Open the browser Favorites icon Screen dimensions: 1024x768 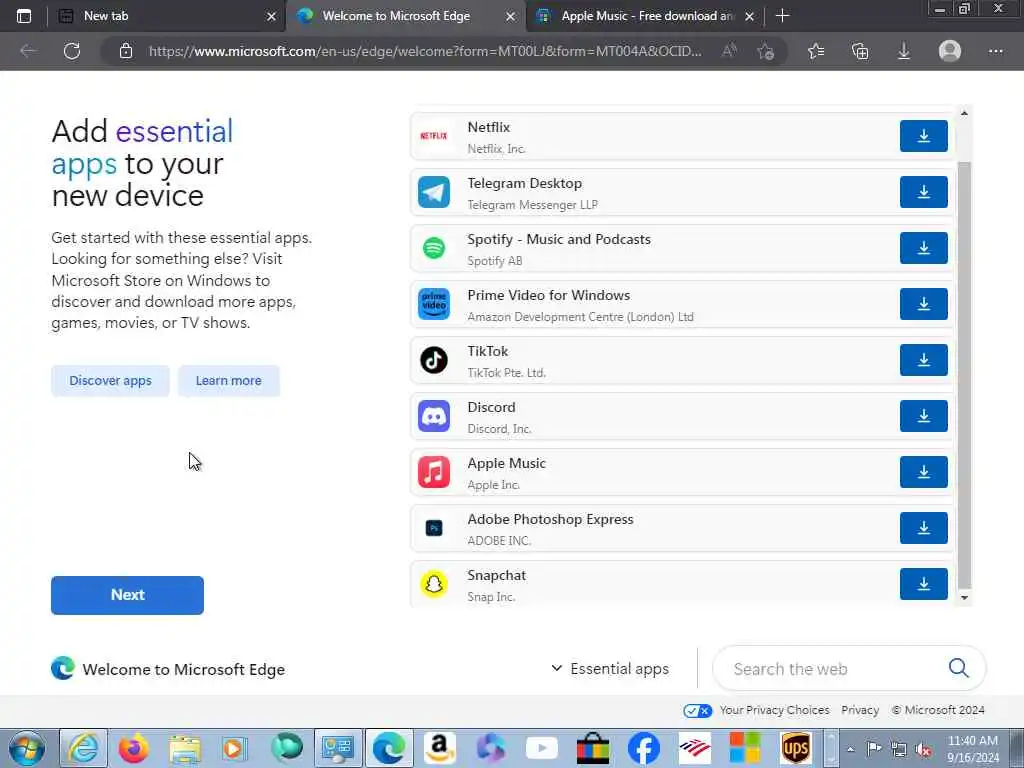click(x=816, y=51)
